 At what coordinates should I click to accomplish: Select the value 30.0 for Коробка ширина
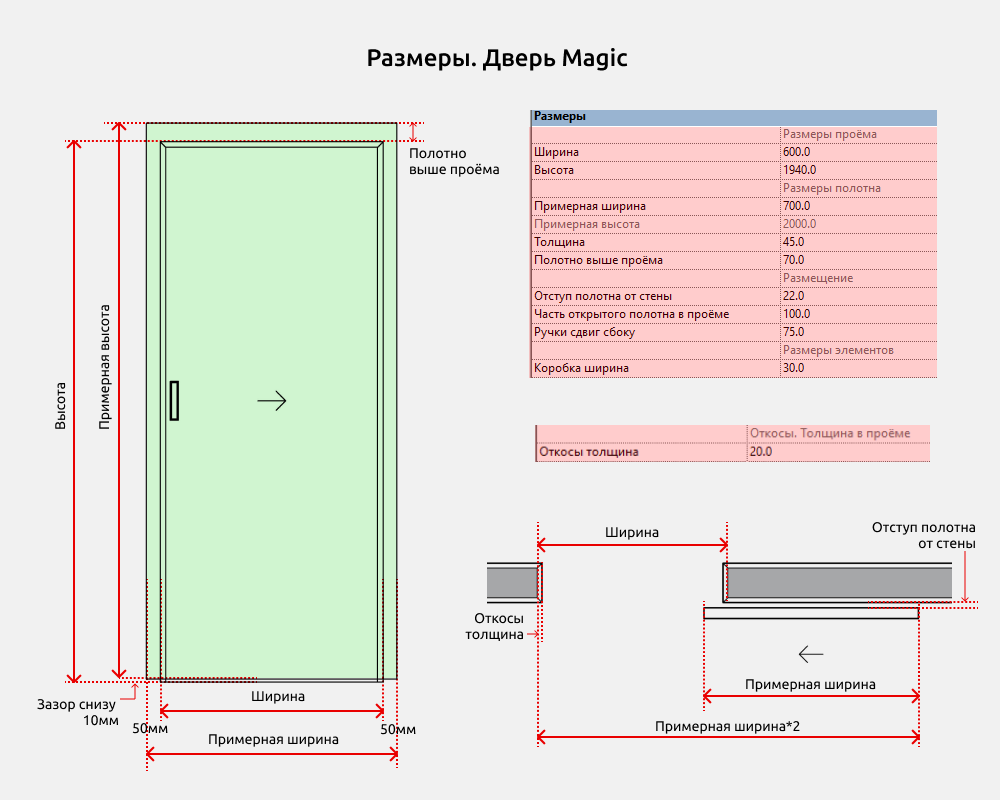793,368
